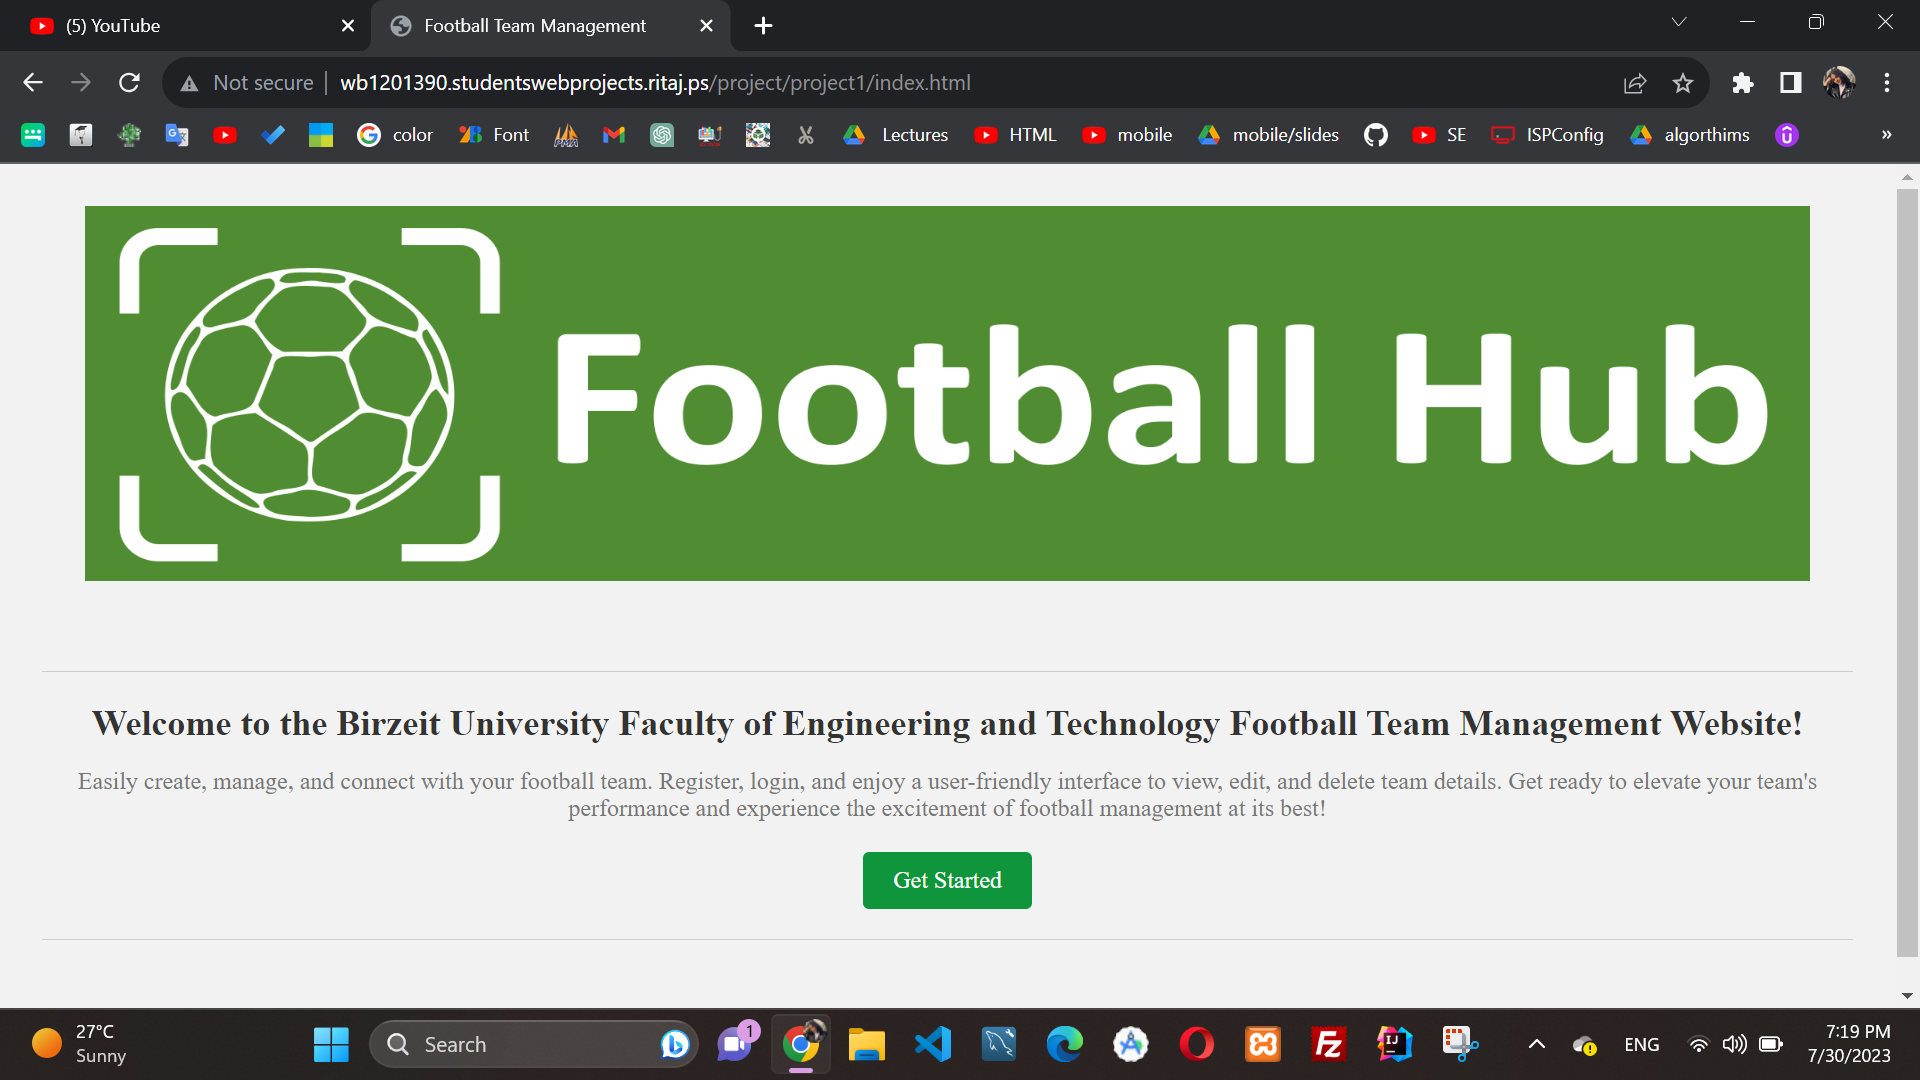
Task: Click the Get Started button
Action: [946, 880]
